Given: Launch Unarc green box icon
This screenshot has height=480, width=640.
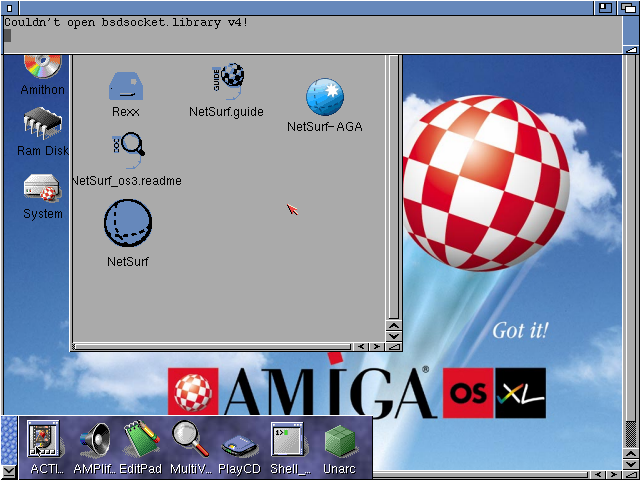Looking at the screenshot, I should (340, 440).
